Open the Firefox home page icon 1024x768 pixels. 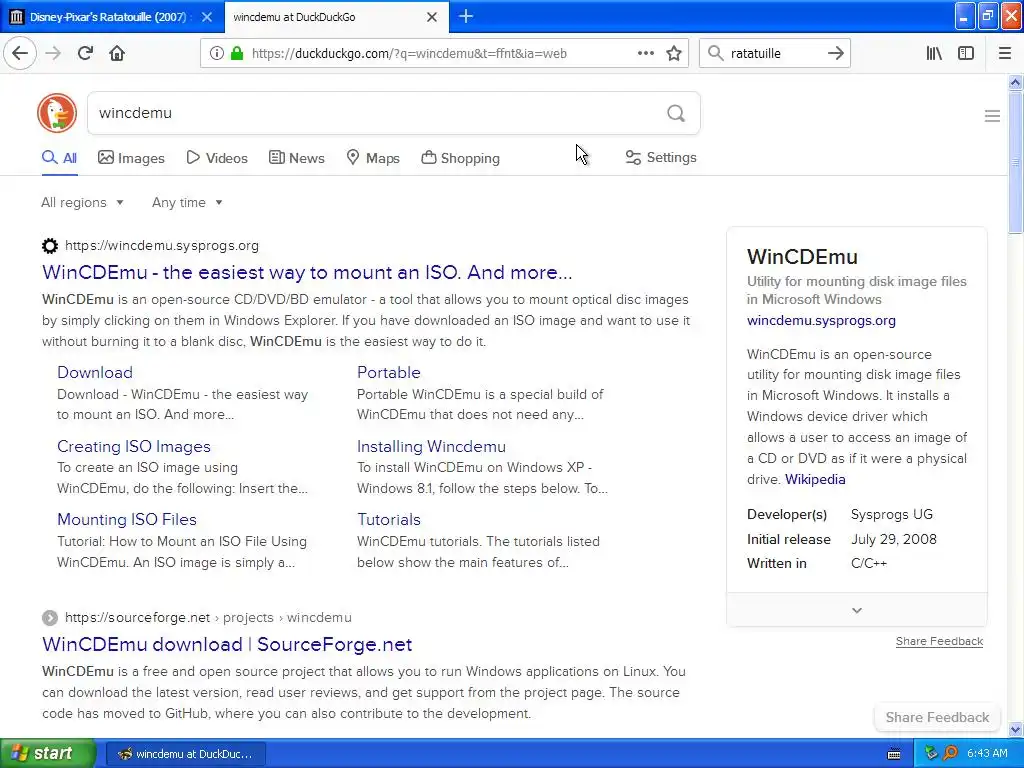(x=117, y=53)
